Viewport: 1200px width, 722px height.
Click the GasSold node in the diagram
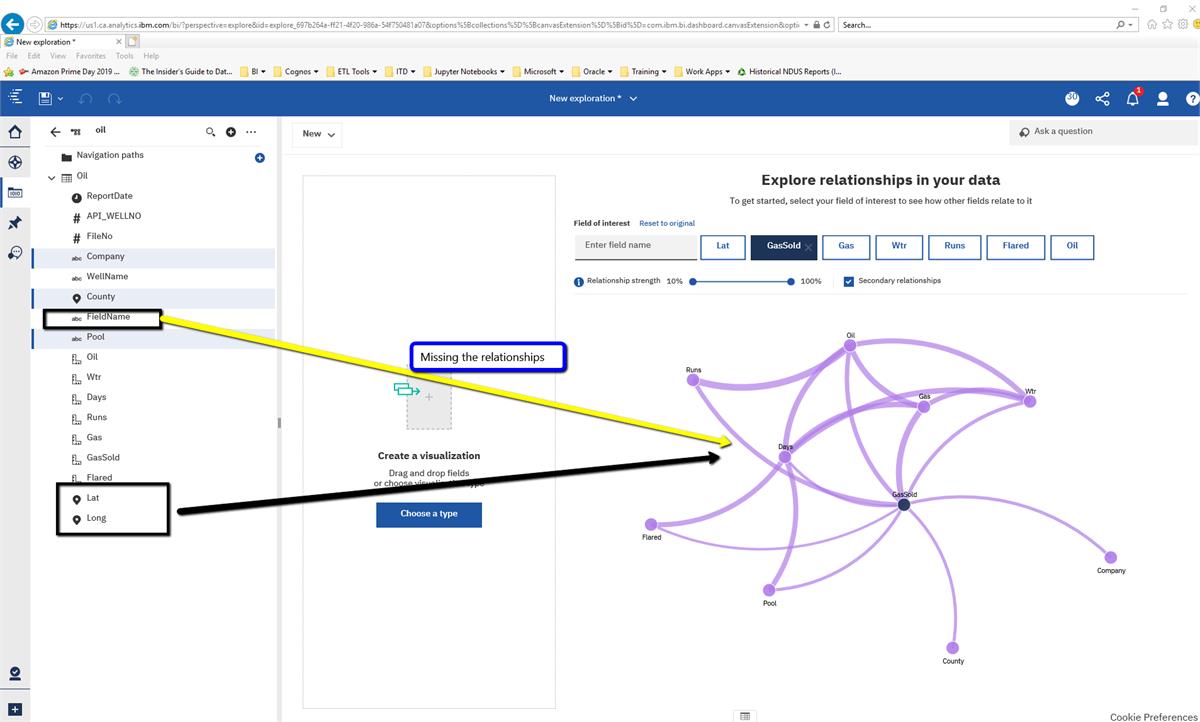coord(904,505)
